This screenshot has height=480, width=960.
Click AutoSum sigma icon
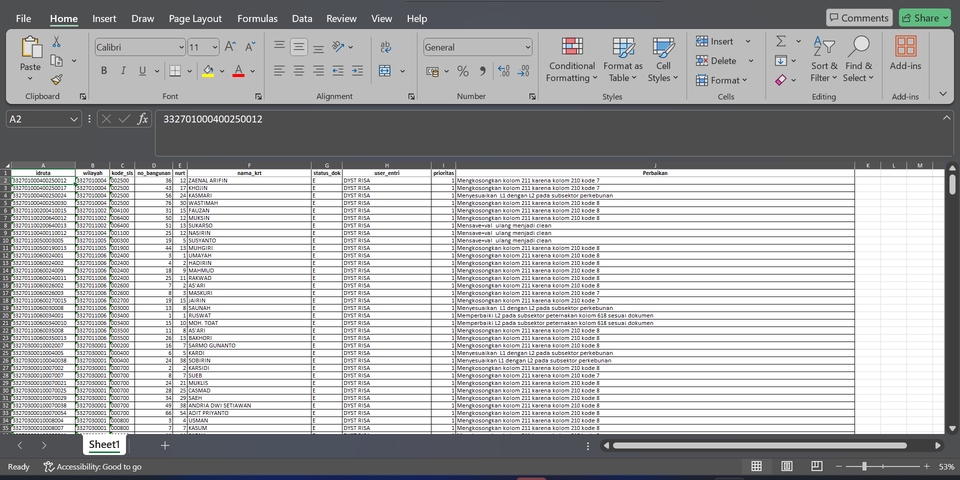pyautogui.click(x=781, y=41)
